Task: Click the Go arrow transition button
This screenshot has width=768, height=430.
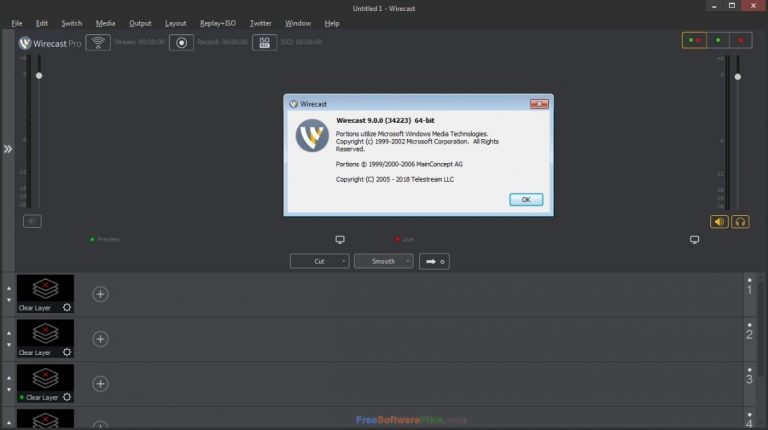Action: [434, 262]
